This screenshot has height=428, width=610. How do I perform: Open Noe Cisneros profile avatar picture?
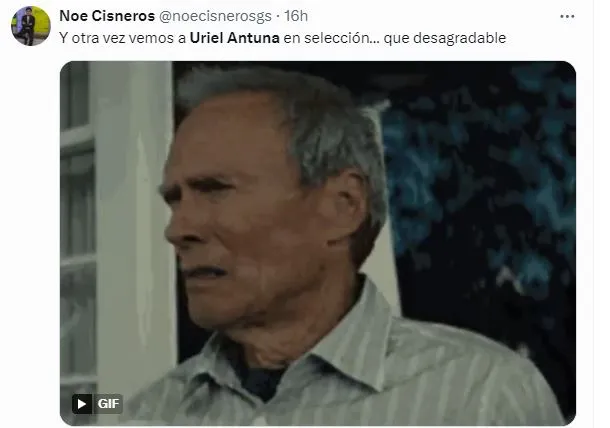tap(31, 26)
